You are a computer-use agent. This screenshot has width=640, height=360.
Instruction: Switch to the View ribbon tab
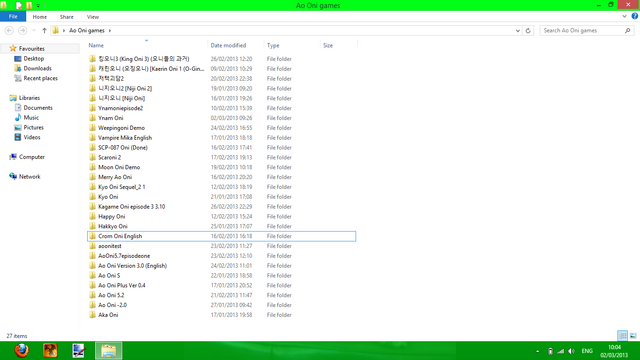click(x=93, y=17)
